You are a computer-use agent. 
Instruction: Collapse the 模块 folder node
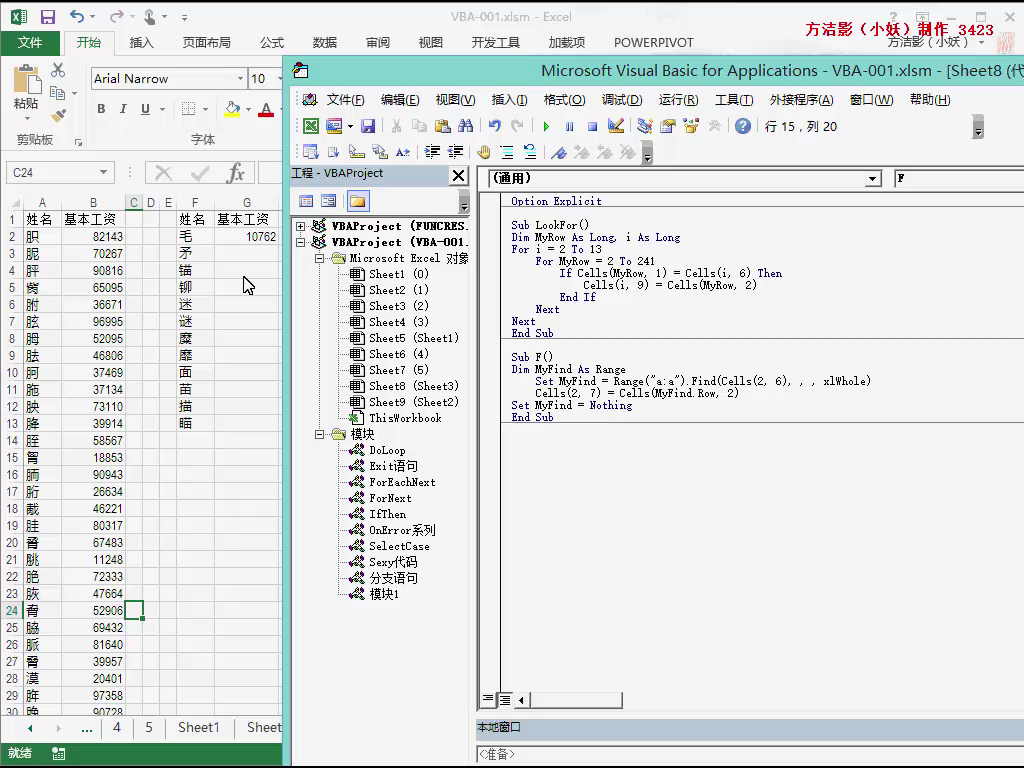click(319, 434)
